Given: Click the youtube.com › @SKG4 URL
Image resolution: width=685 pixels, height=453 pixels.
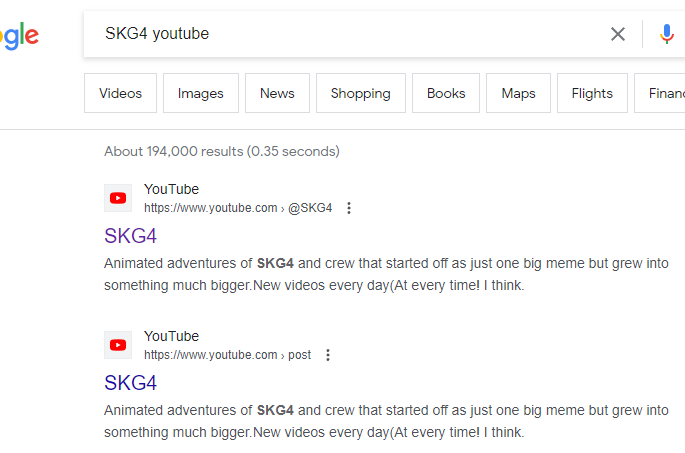Looking at the screenshot, I should click(238, 208).
